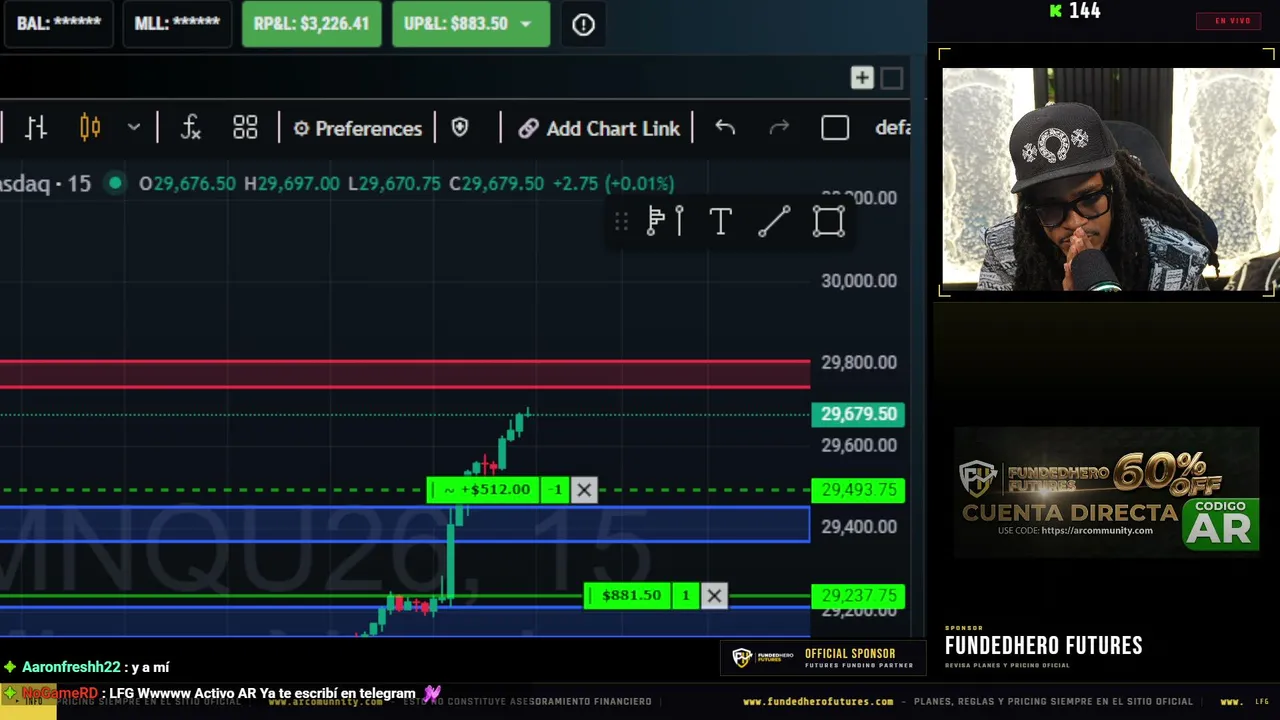Click the O29,676.50 open value

pyautogui.click(x=187, y=184)
